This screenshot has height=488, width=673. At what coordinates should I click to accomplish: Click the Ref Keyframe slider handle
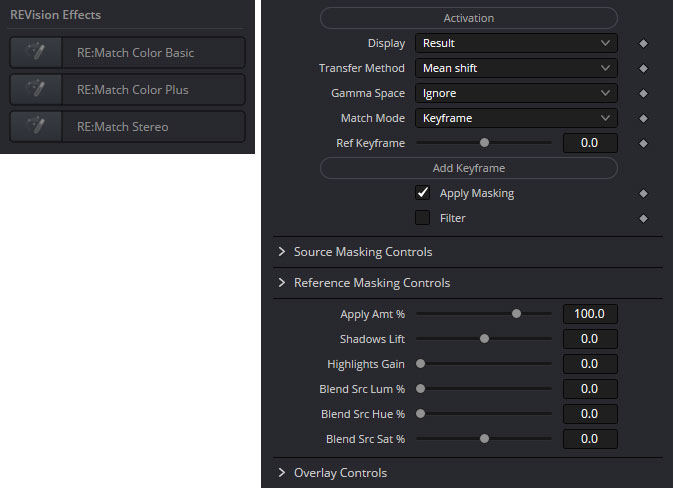484,142
